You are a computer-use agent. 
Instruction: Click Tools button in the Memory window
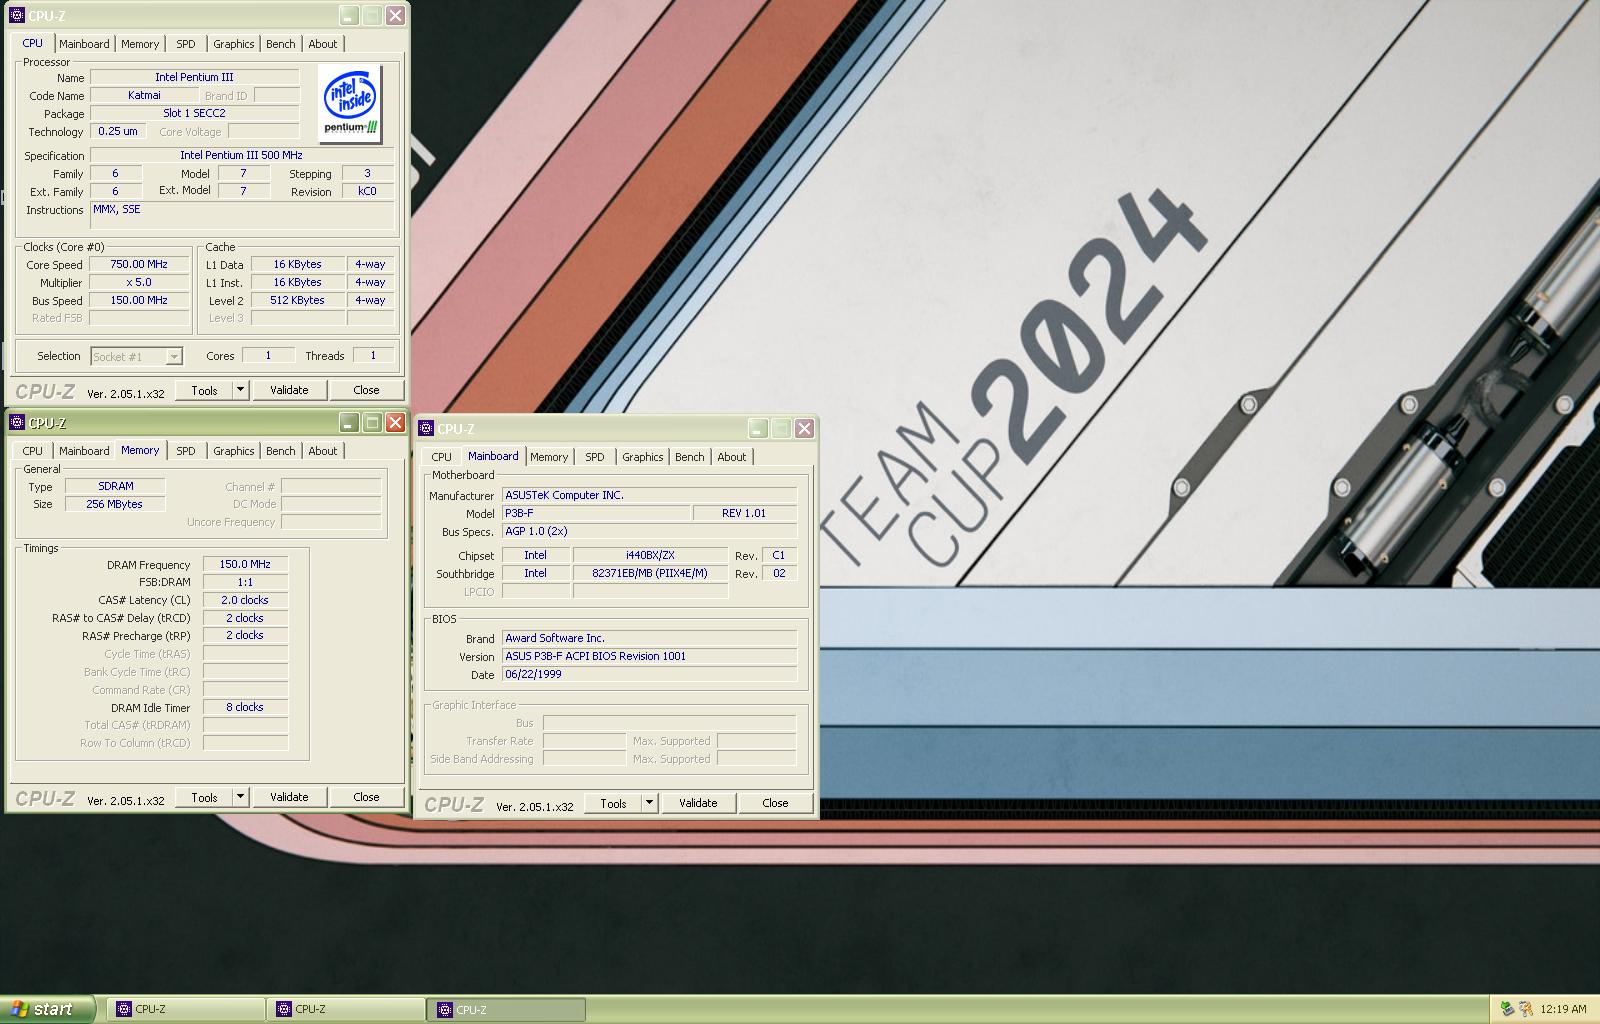click(204, 797)
